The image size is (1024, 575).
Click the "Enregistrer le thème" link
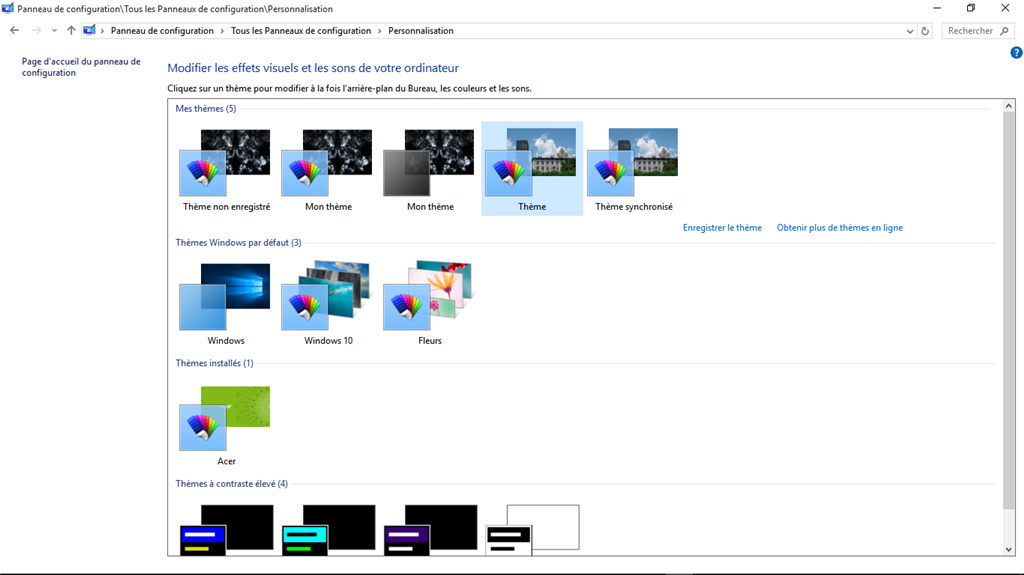click(x=722, y=228)
